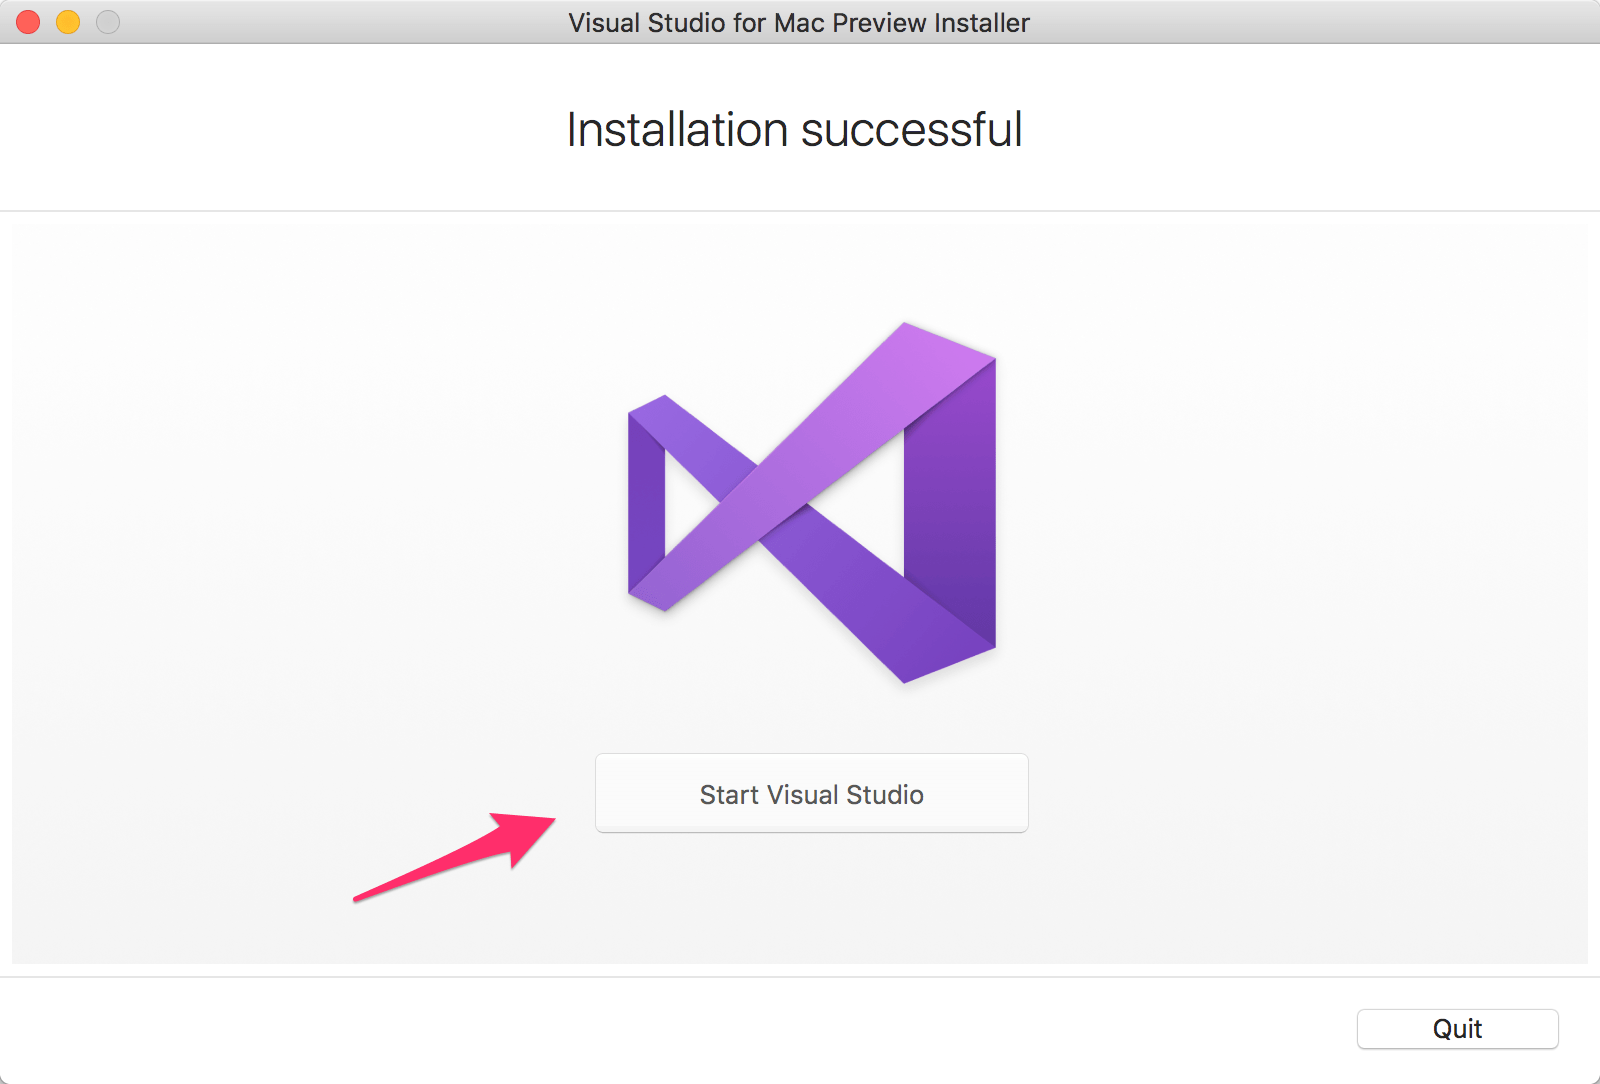Click the right chevron of the VS mark

point(955,500)
